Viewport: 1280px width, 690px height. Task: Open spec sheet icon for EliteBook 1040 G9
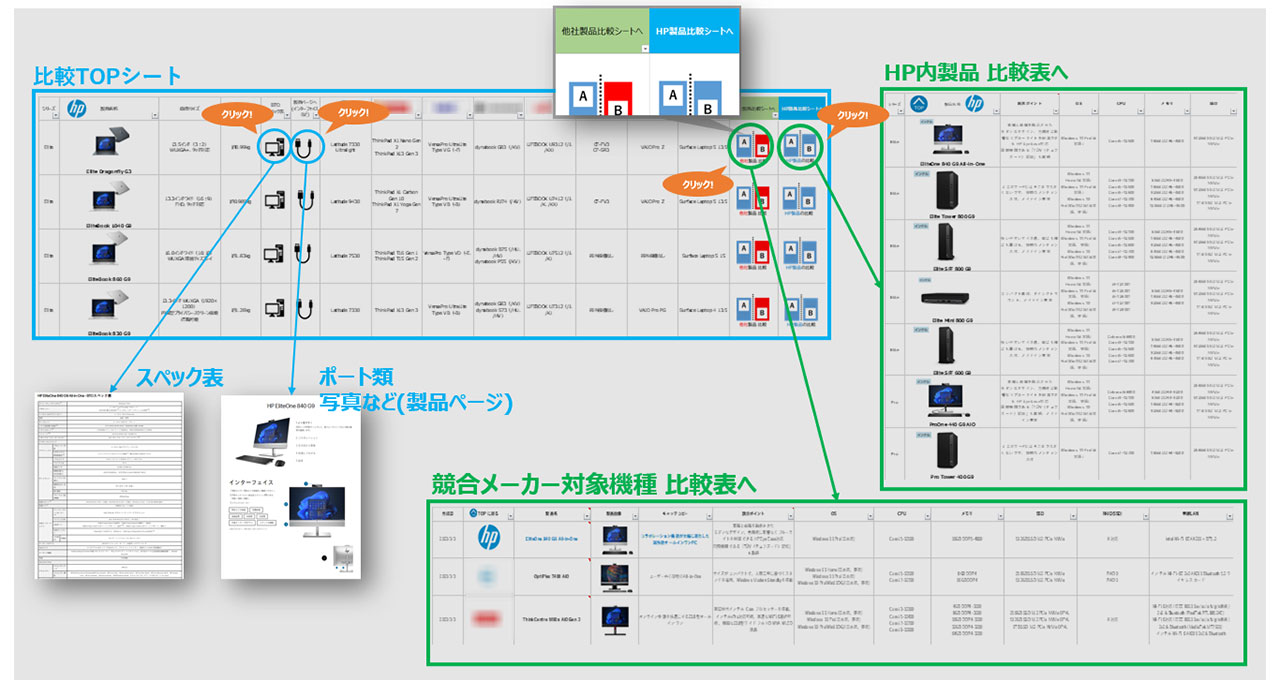274,202
